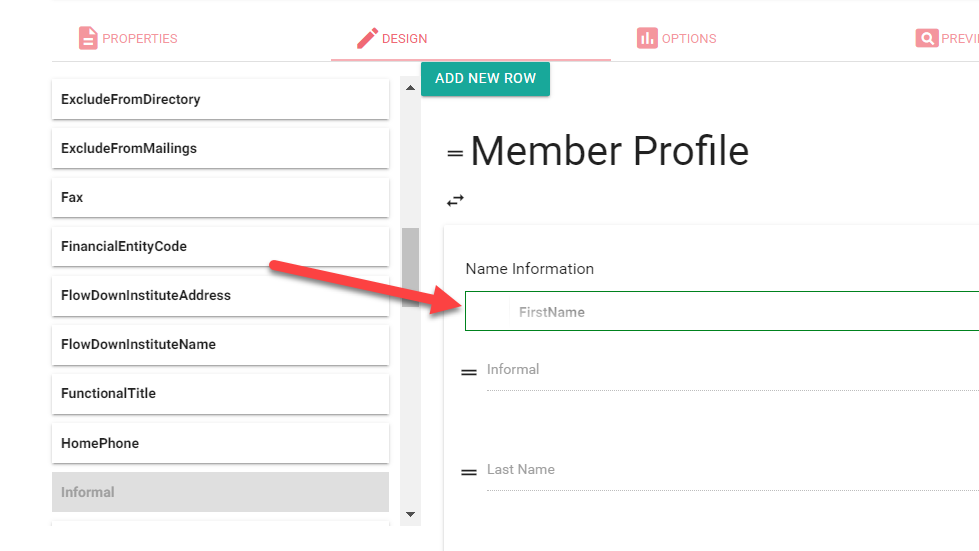
Task: Click the Properties tab document icon
Action: click(89, 38)
